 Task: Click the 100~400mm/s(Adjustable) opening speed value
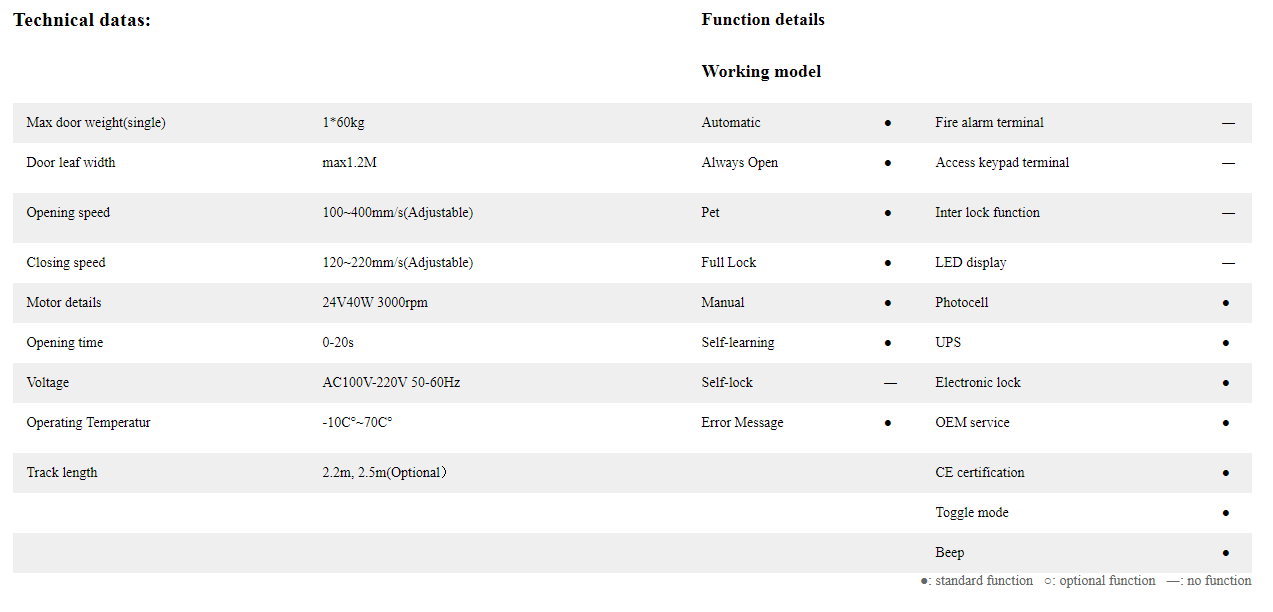click(x=397, y=213)
